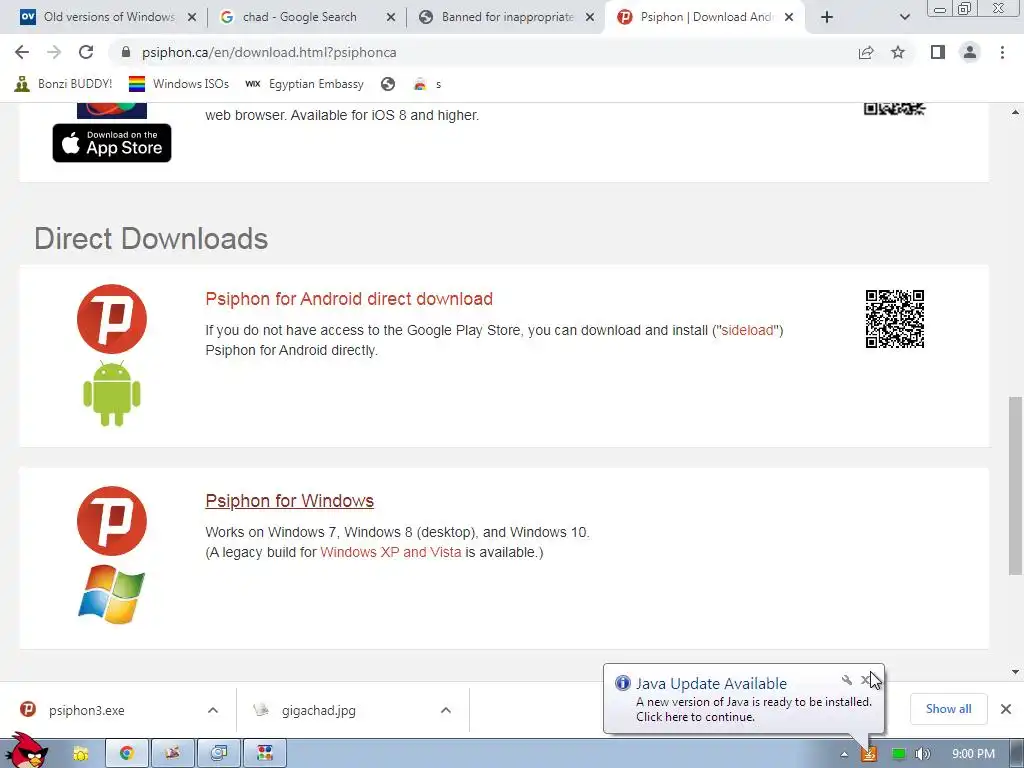Open Windows XP and Vista legacy link
Viewport: 1024px width, 768px height.
391,552
